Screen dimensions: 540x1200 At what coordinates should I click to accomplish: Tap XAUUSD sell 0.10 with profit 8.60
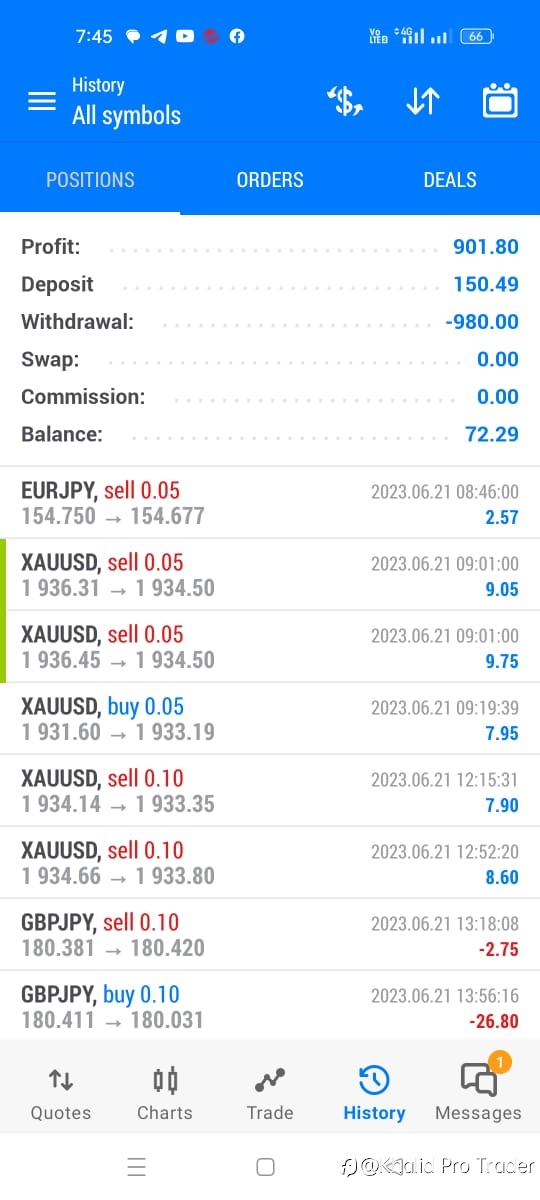pos(270,863)
